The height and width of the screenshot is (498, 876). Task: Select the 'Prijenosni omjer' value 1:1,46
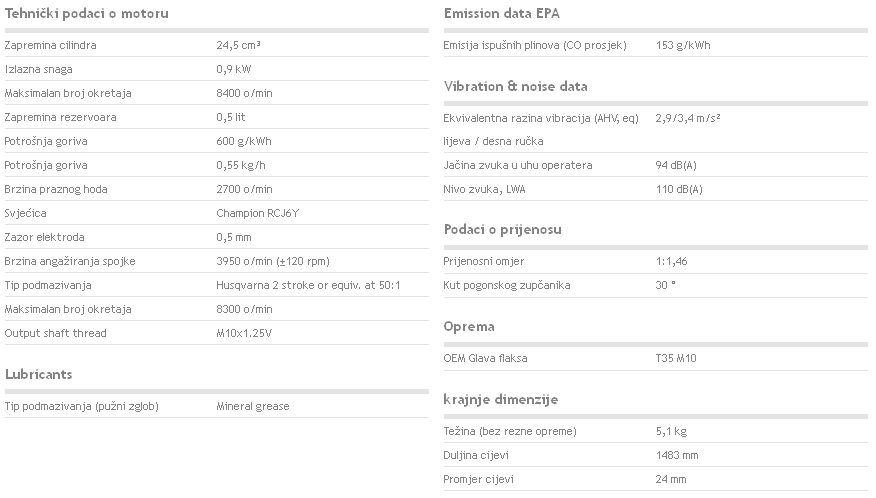[x=672, y=262]
